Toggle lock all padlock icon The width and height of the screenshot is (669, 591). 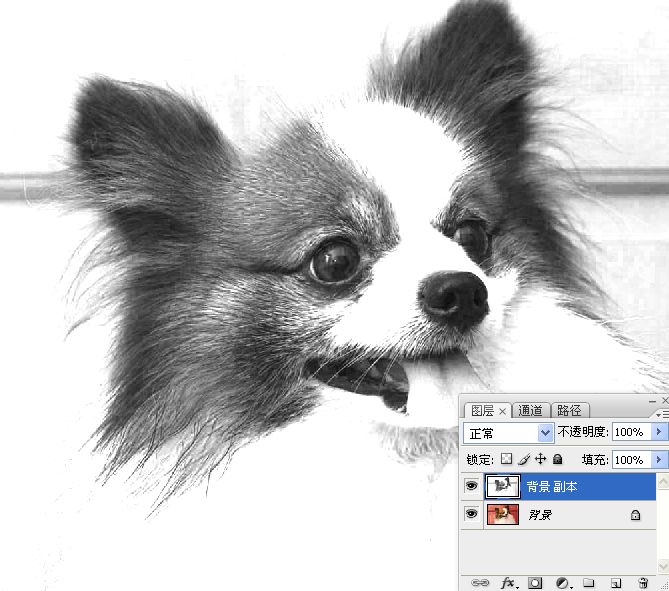click(x=557, y=459)
